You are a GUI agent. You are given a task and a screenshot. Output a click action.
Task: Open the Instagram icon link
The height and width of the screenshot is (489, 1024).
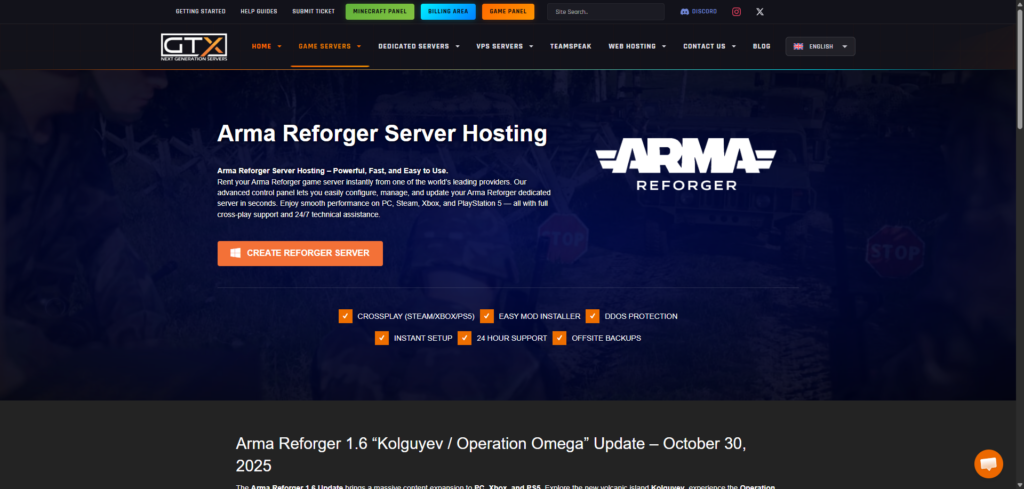click(x=737, y=12)
